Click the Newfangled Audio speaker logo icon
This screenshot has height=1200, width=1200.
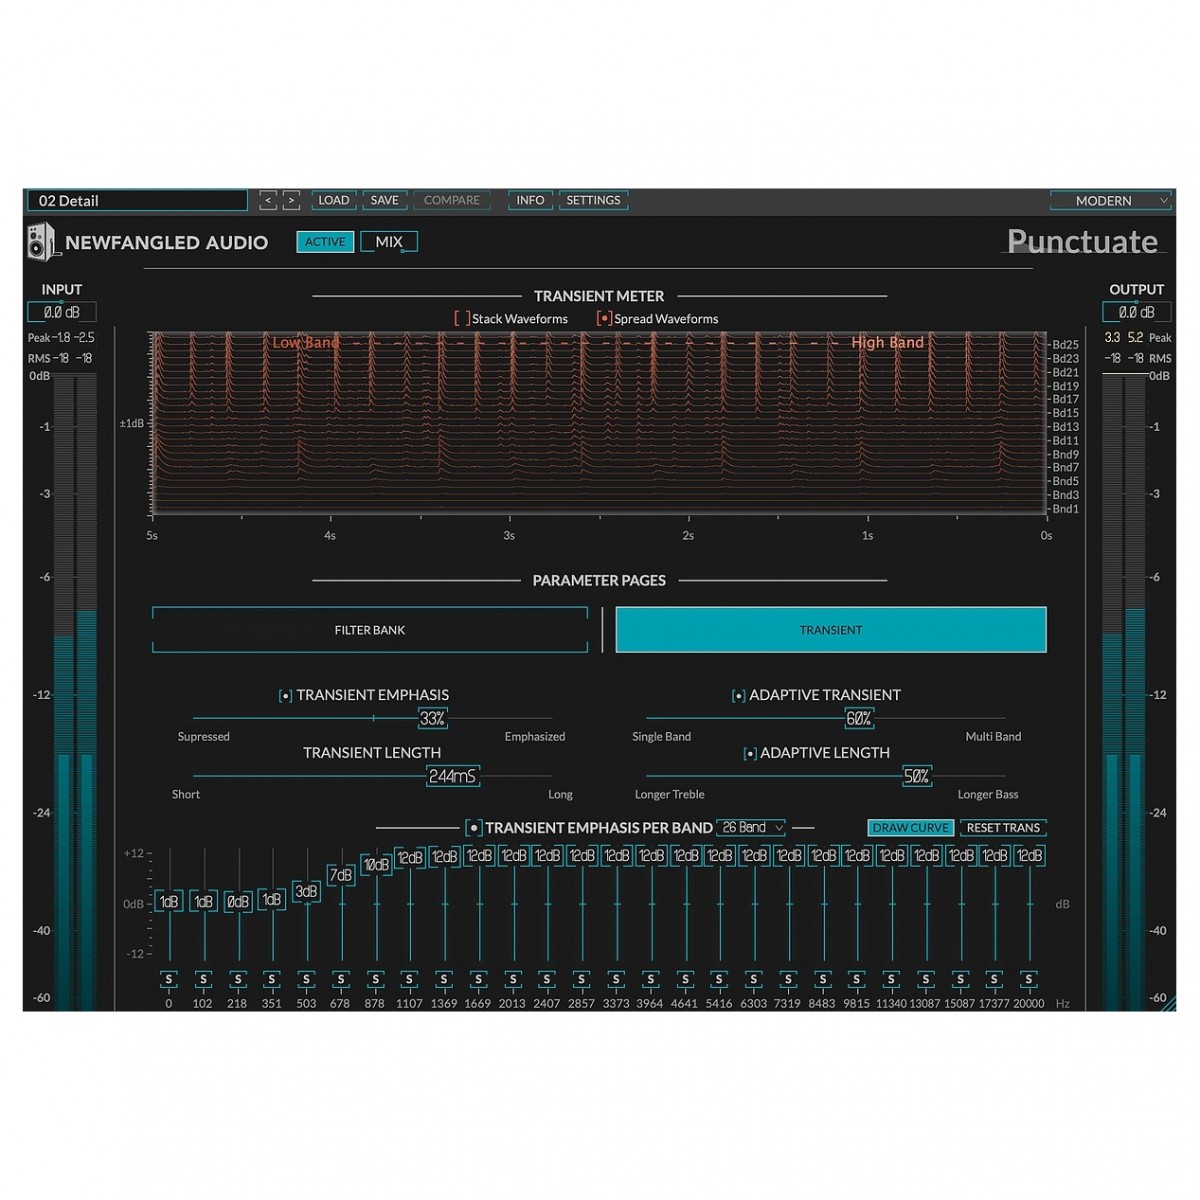42,242
